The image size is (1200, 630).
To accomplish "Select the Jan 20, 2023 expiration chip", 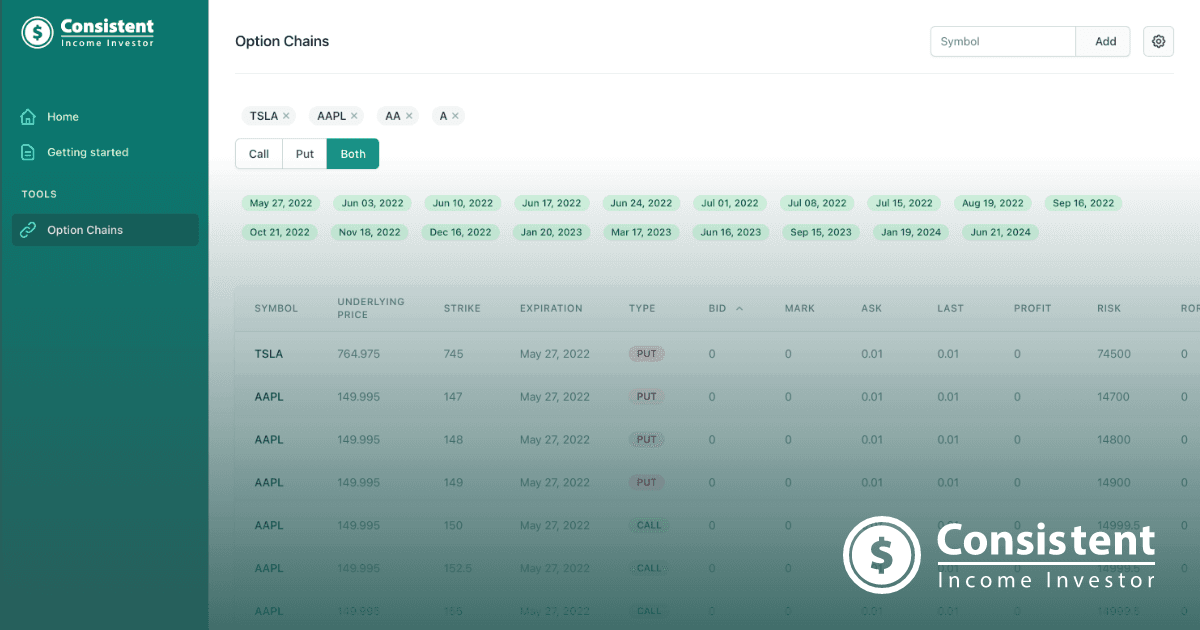I will pyautogui.click(x=551, y=232).
